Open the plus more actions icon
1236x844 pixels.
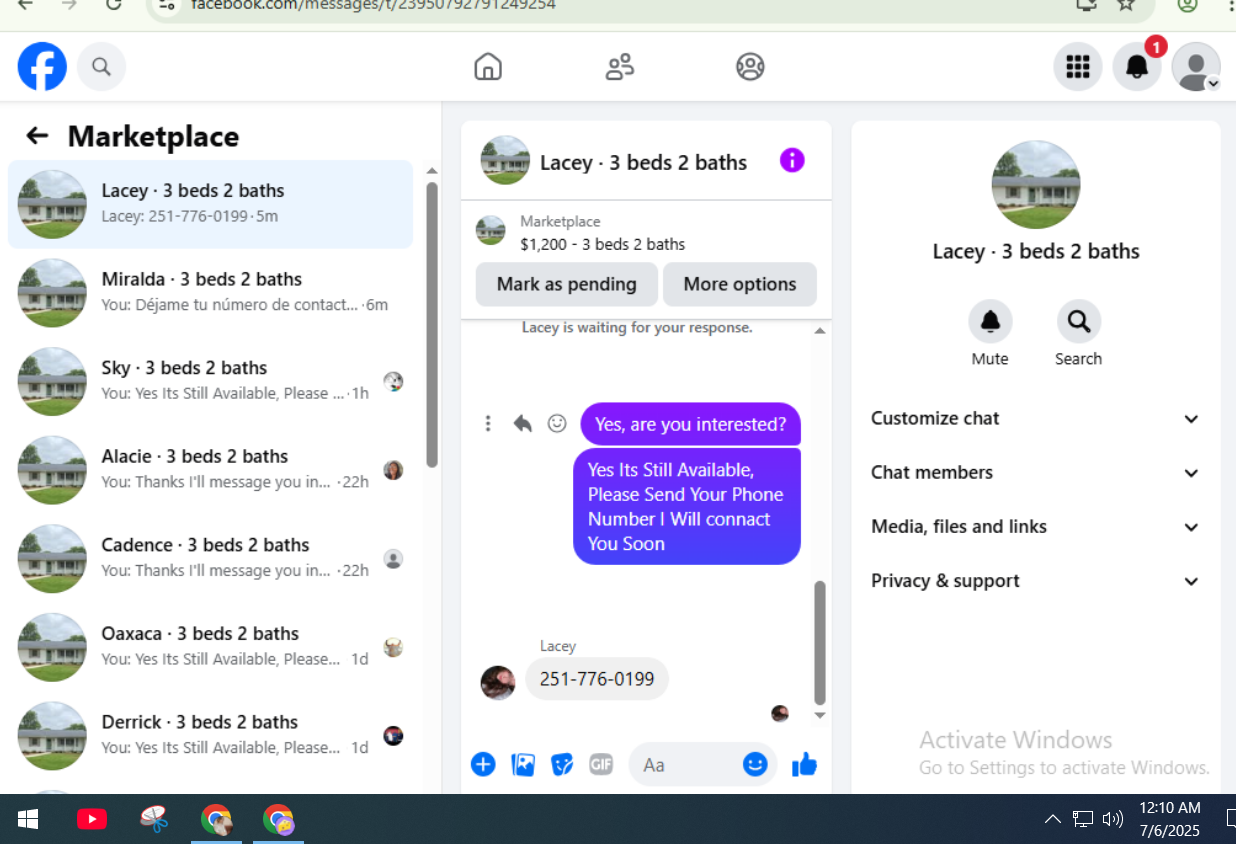483,765
